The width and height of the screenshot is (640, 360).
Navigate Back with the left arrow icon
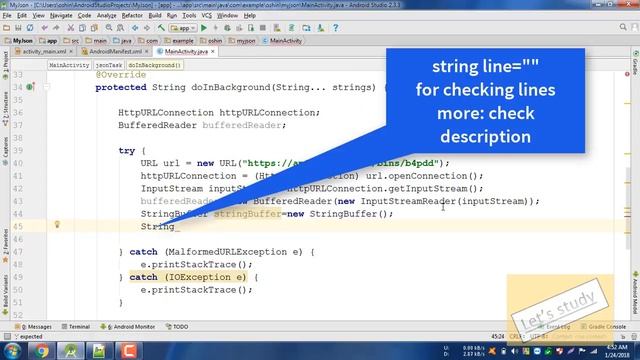tap(135, 28)
